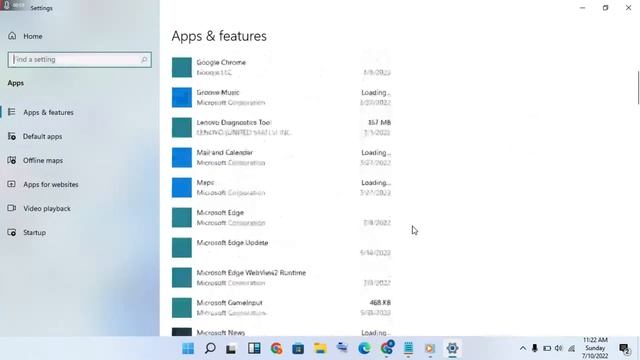Click the microphone tray icon
Screen dimensions: 640x360
[535, 349]
